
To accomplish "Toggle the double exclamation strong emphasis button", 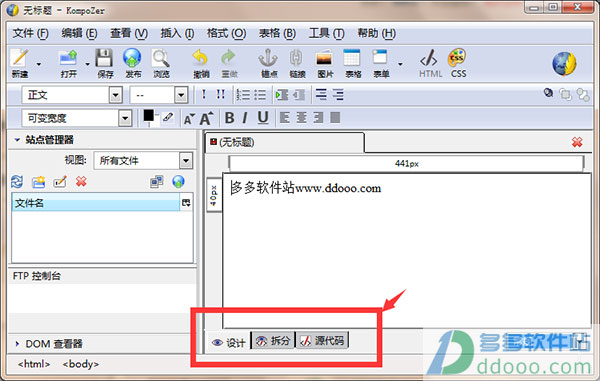I will click(x=220, y=94).
